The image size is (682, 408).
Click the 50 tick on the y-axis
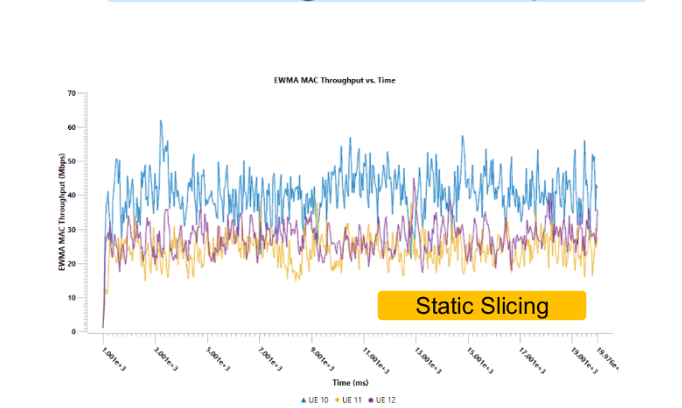click(71, 161)
